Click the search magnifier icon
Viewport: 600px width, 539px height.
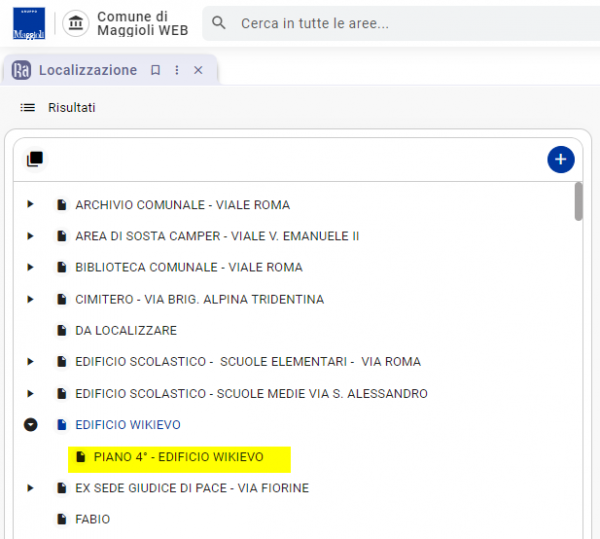click(218, 23)
